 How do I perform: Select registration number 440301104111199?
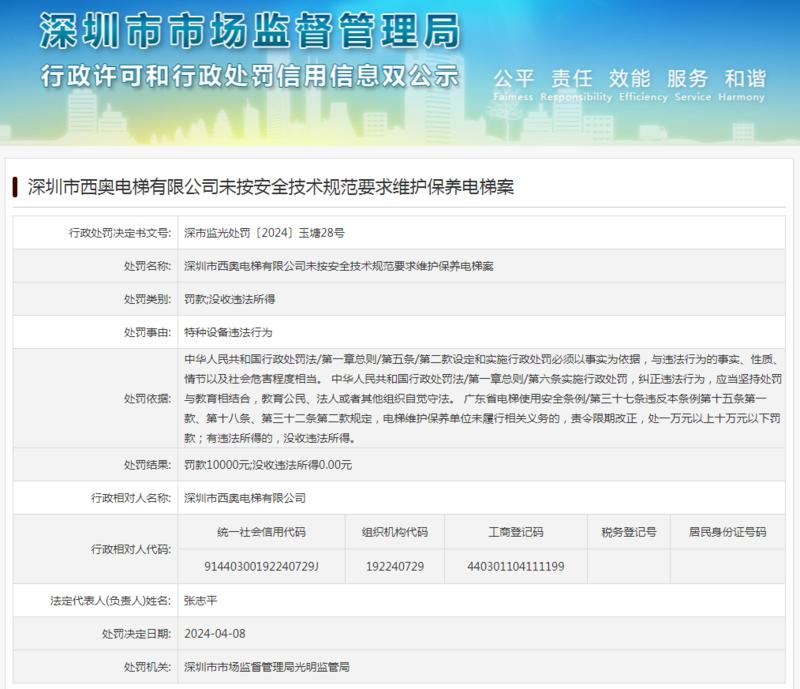[516, 567]
